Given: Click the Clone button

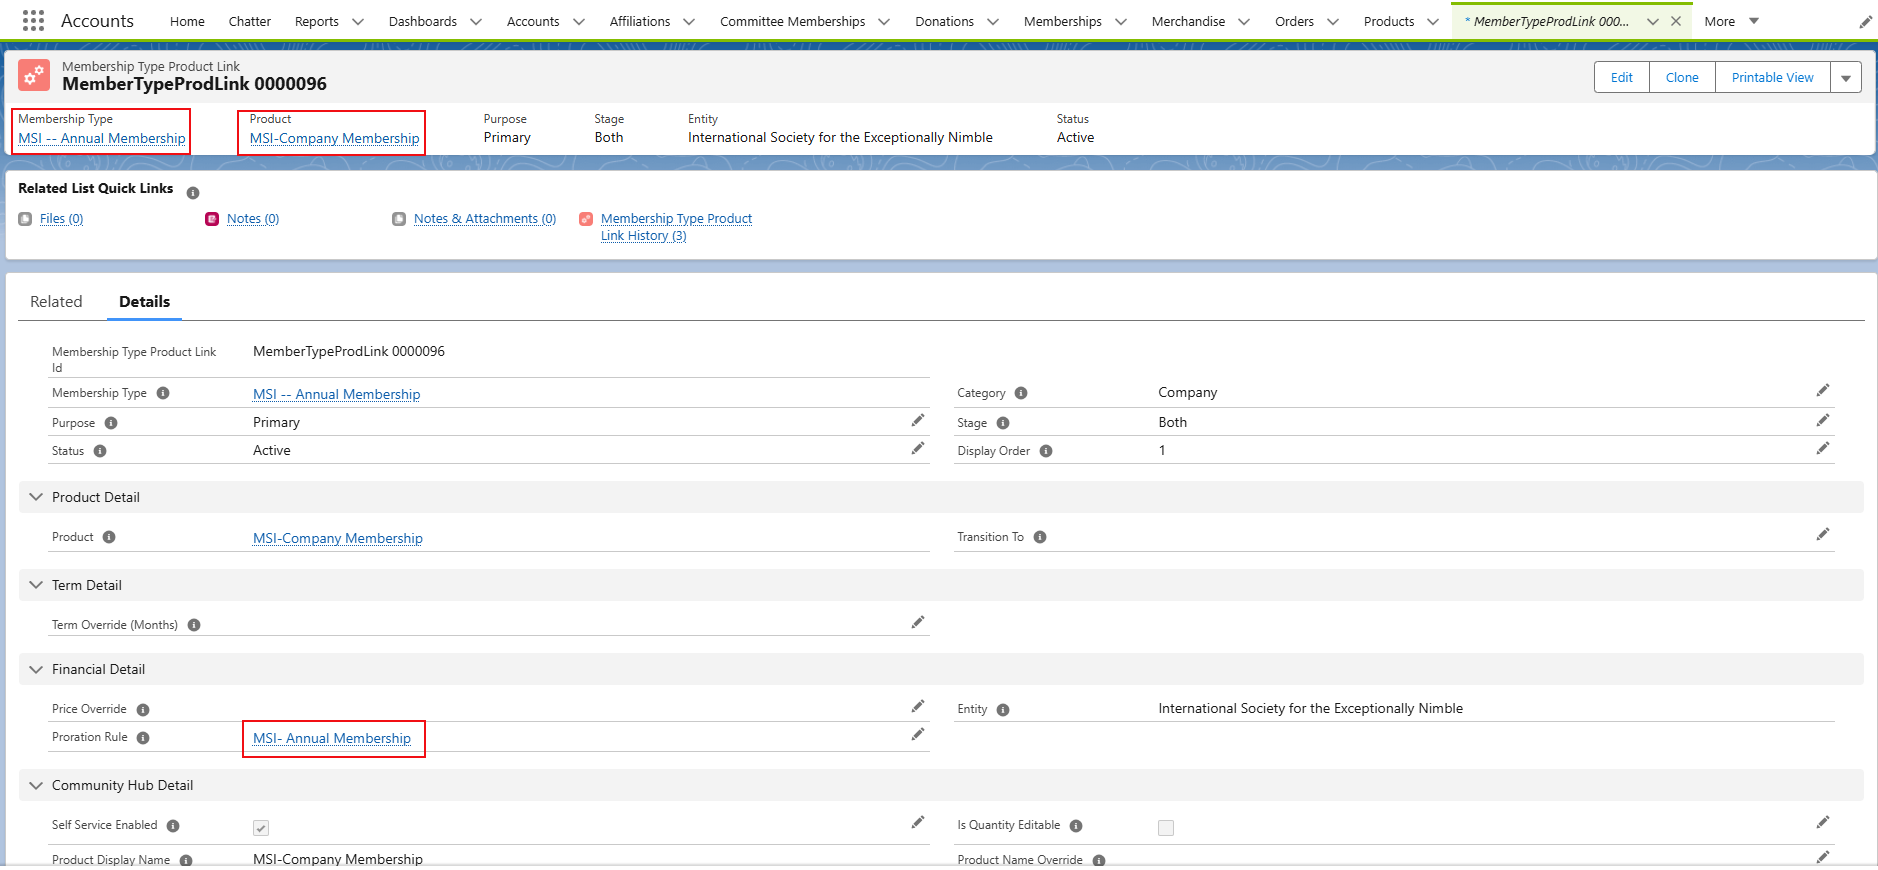Looking at the screenshot, I should click(1681, 78).
